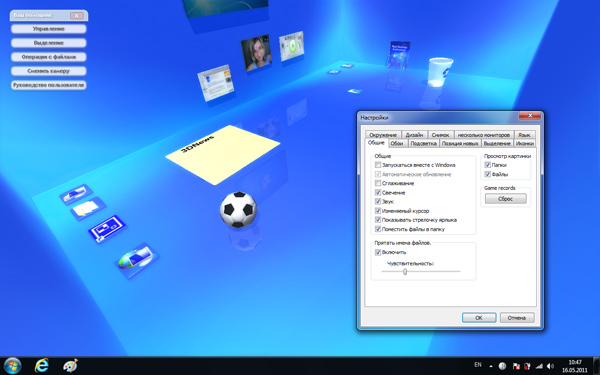Open the 'Управление' help topic
Image resolution: width=600 pixels, height=375 pixels.
49,29
